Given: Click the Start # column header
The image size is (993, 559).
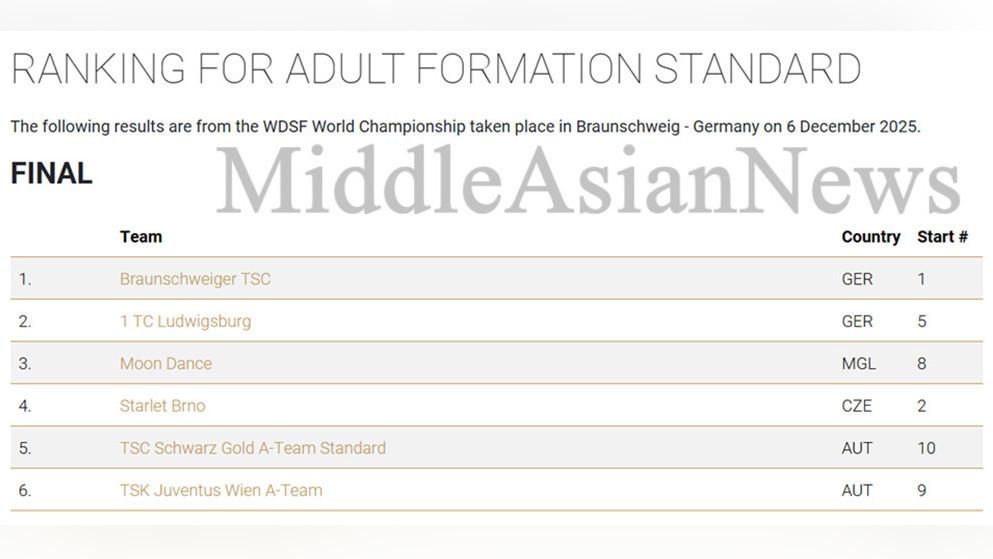Looking at the screenshot, I should click(942, 237).
